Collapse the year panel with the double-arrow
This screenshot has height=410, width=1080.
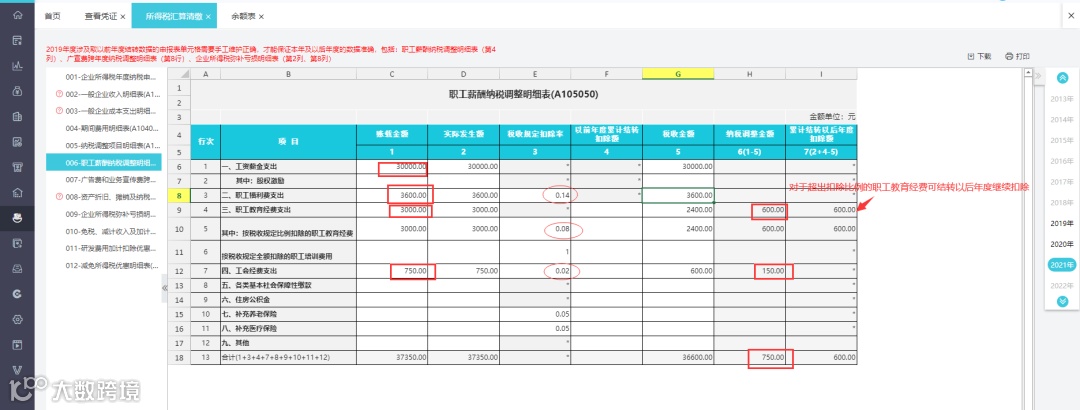1038,75
